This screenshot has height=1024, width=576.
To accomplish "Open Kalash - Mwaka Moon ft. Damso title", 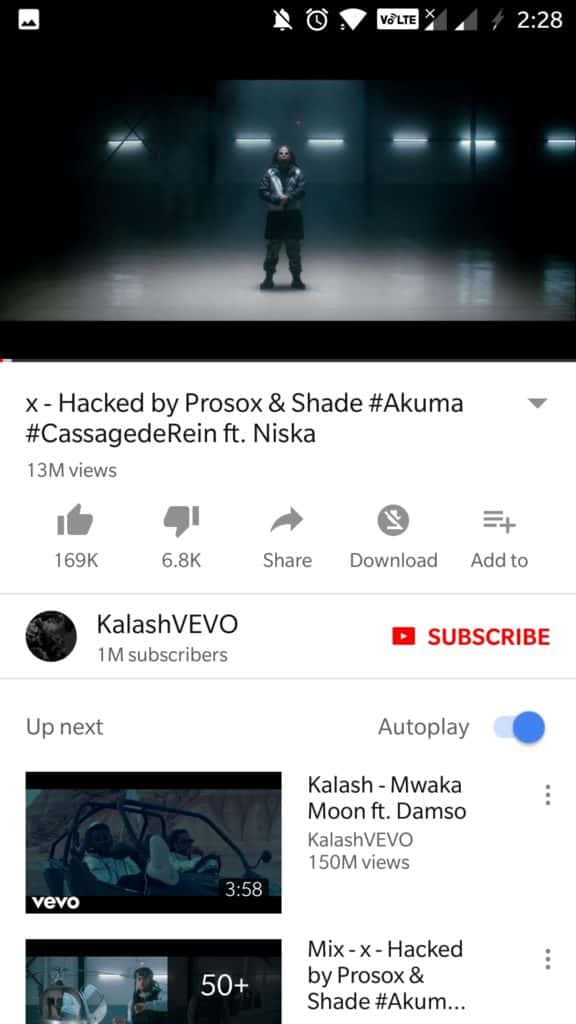I will 387,797.
